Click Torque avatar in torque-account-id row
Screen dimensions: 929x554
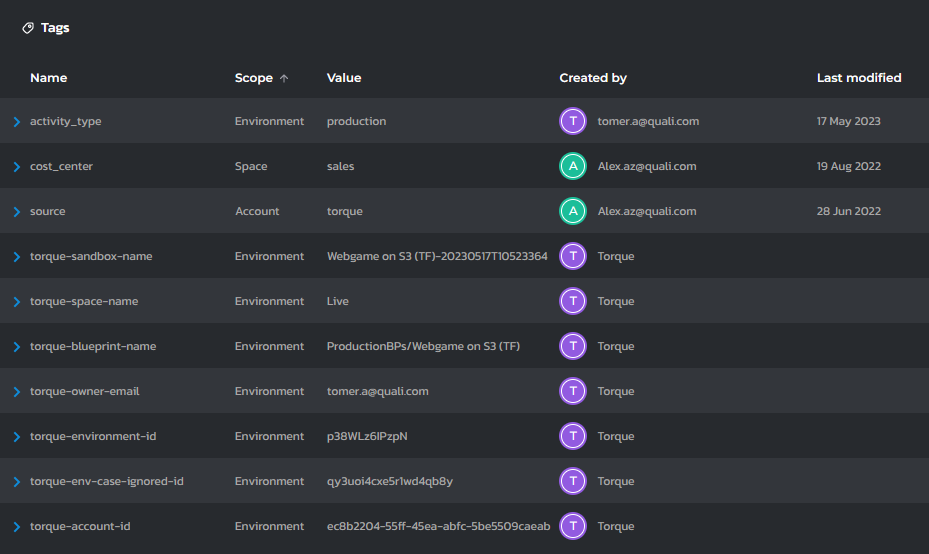(x=572, y=526)
